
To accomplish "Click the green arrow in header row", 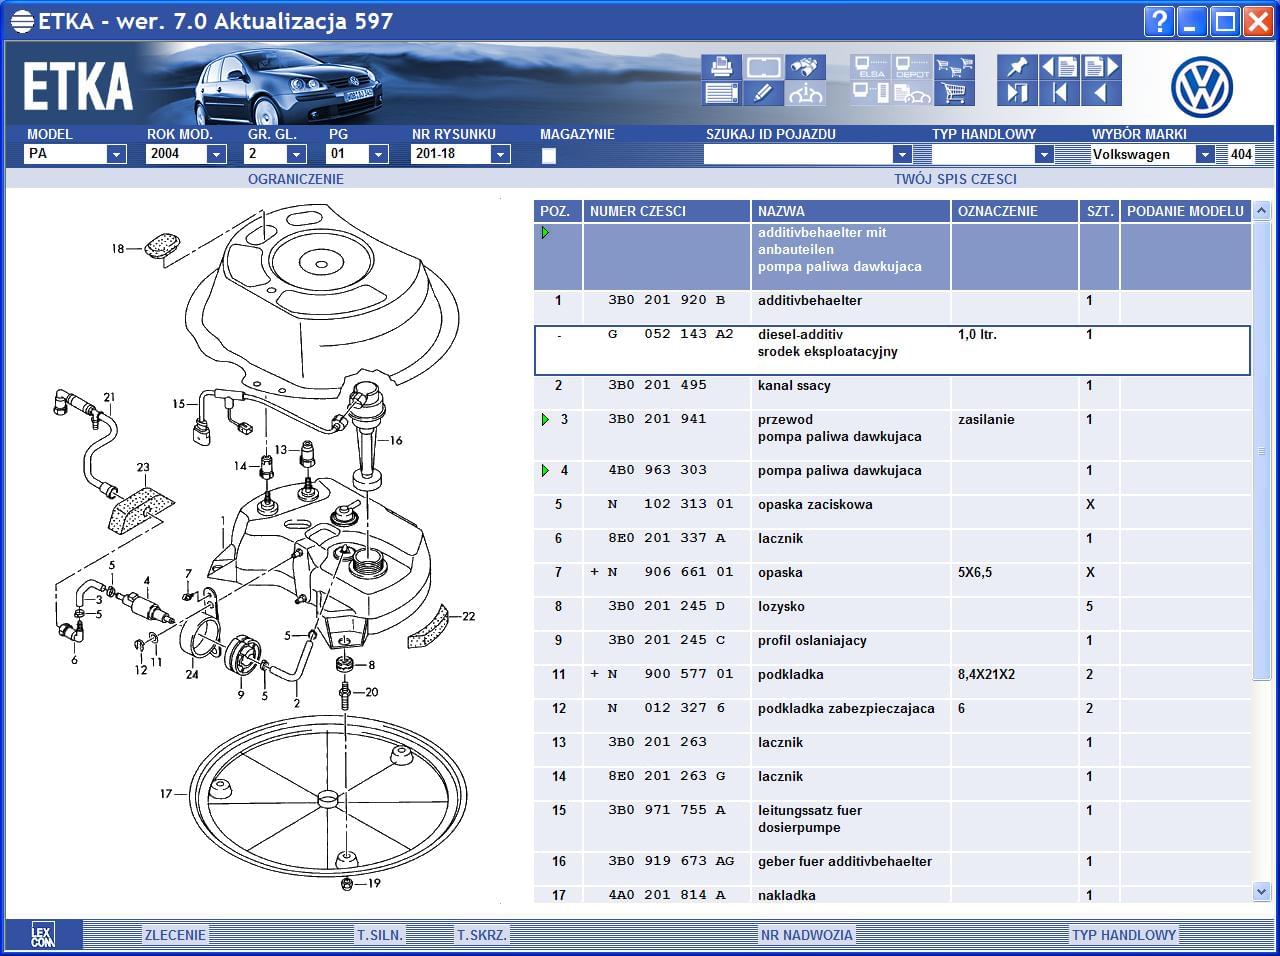I will click(545, 233).
